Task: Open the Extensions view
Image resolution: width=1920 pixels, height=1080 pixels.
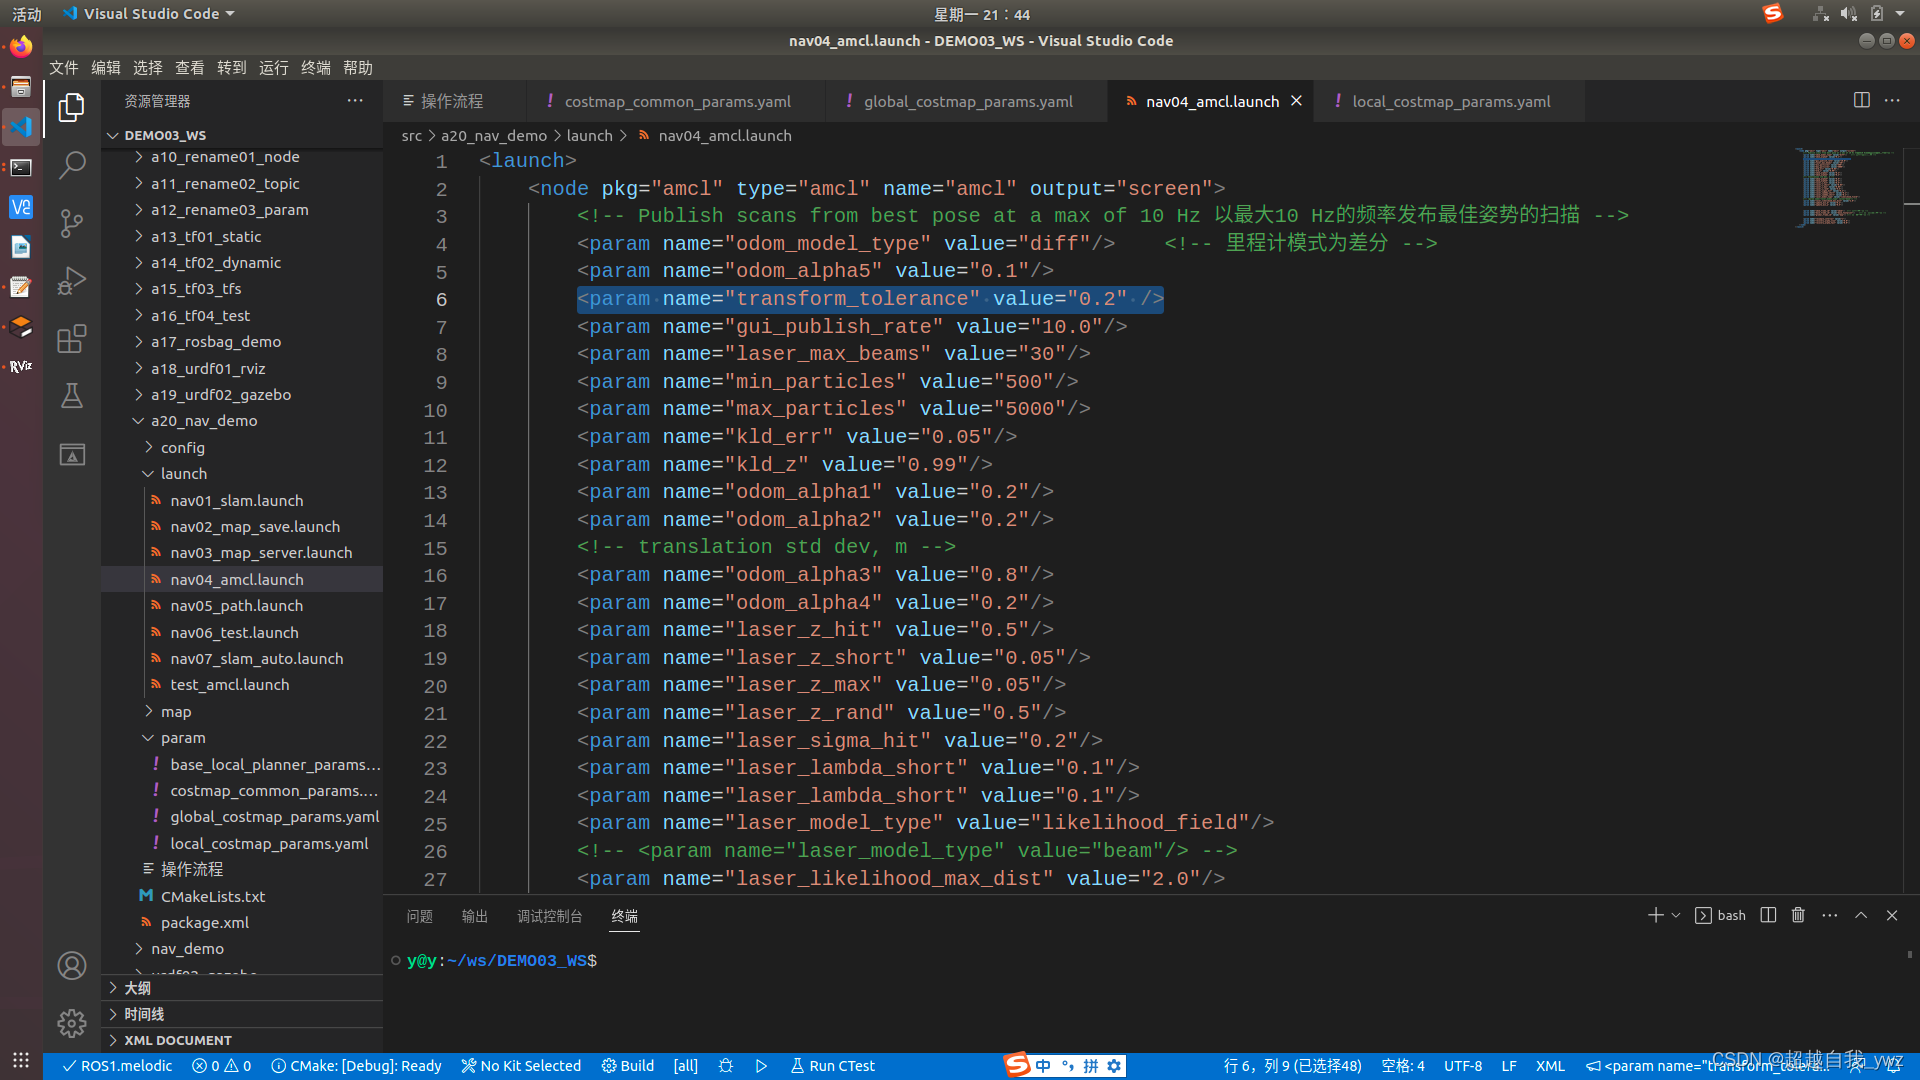Action: [x=71, y=339]
